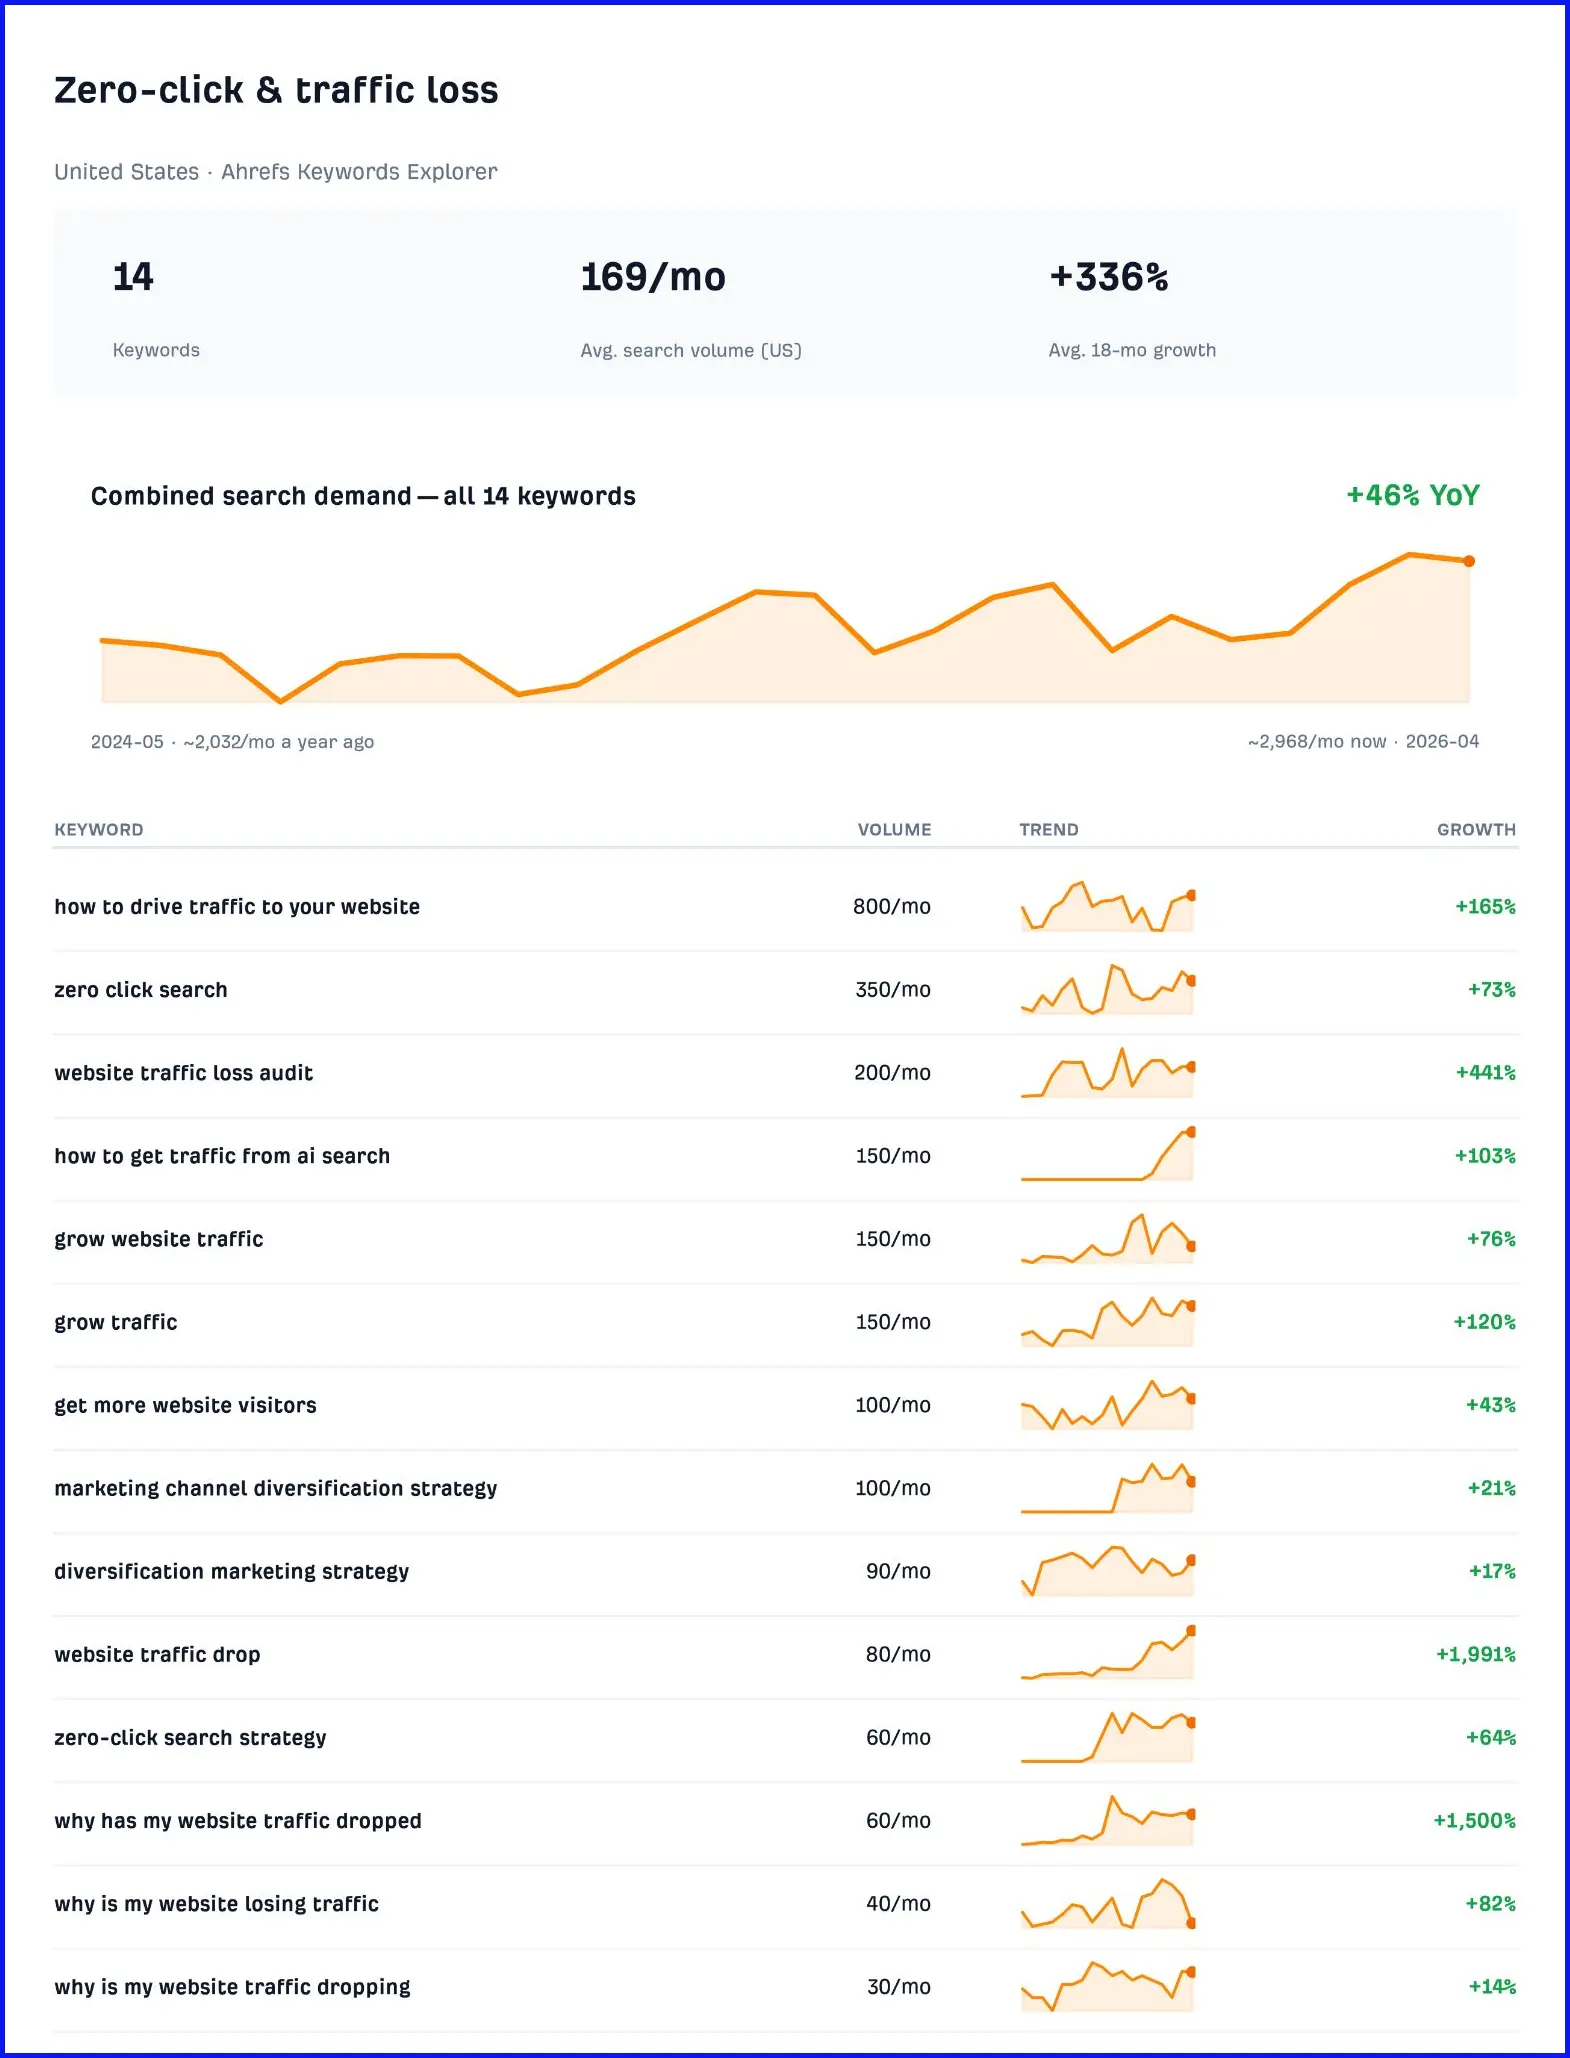Select 'website traffic drop' keyword

157,1654
